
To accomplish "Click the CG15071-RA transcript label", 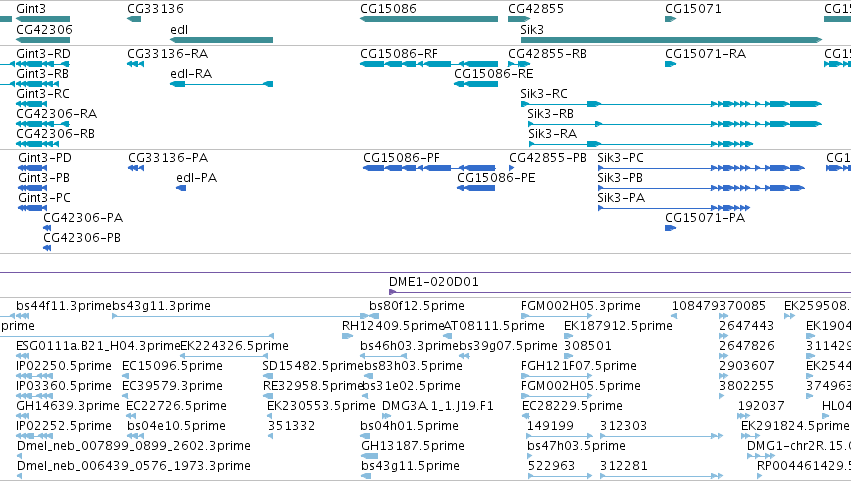I will click(706, 54).
